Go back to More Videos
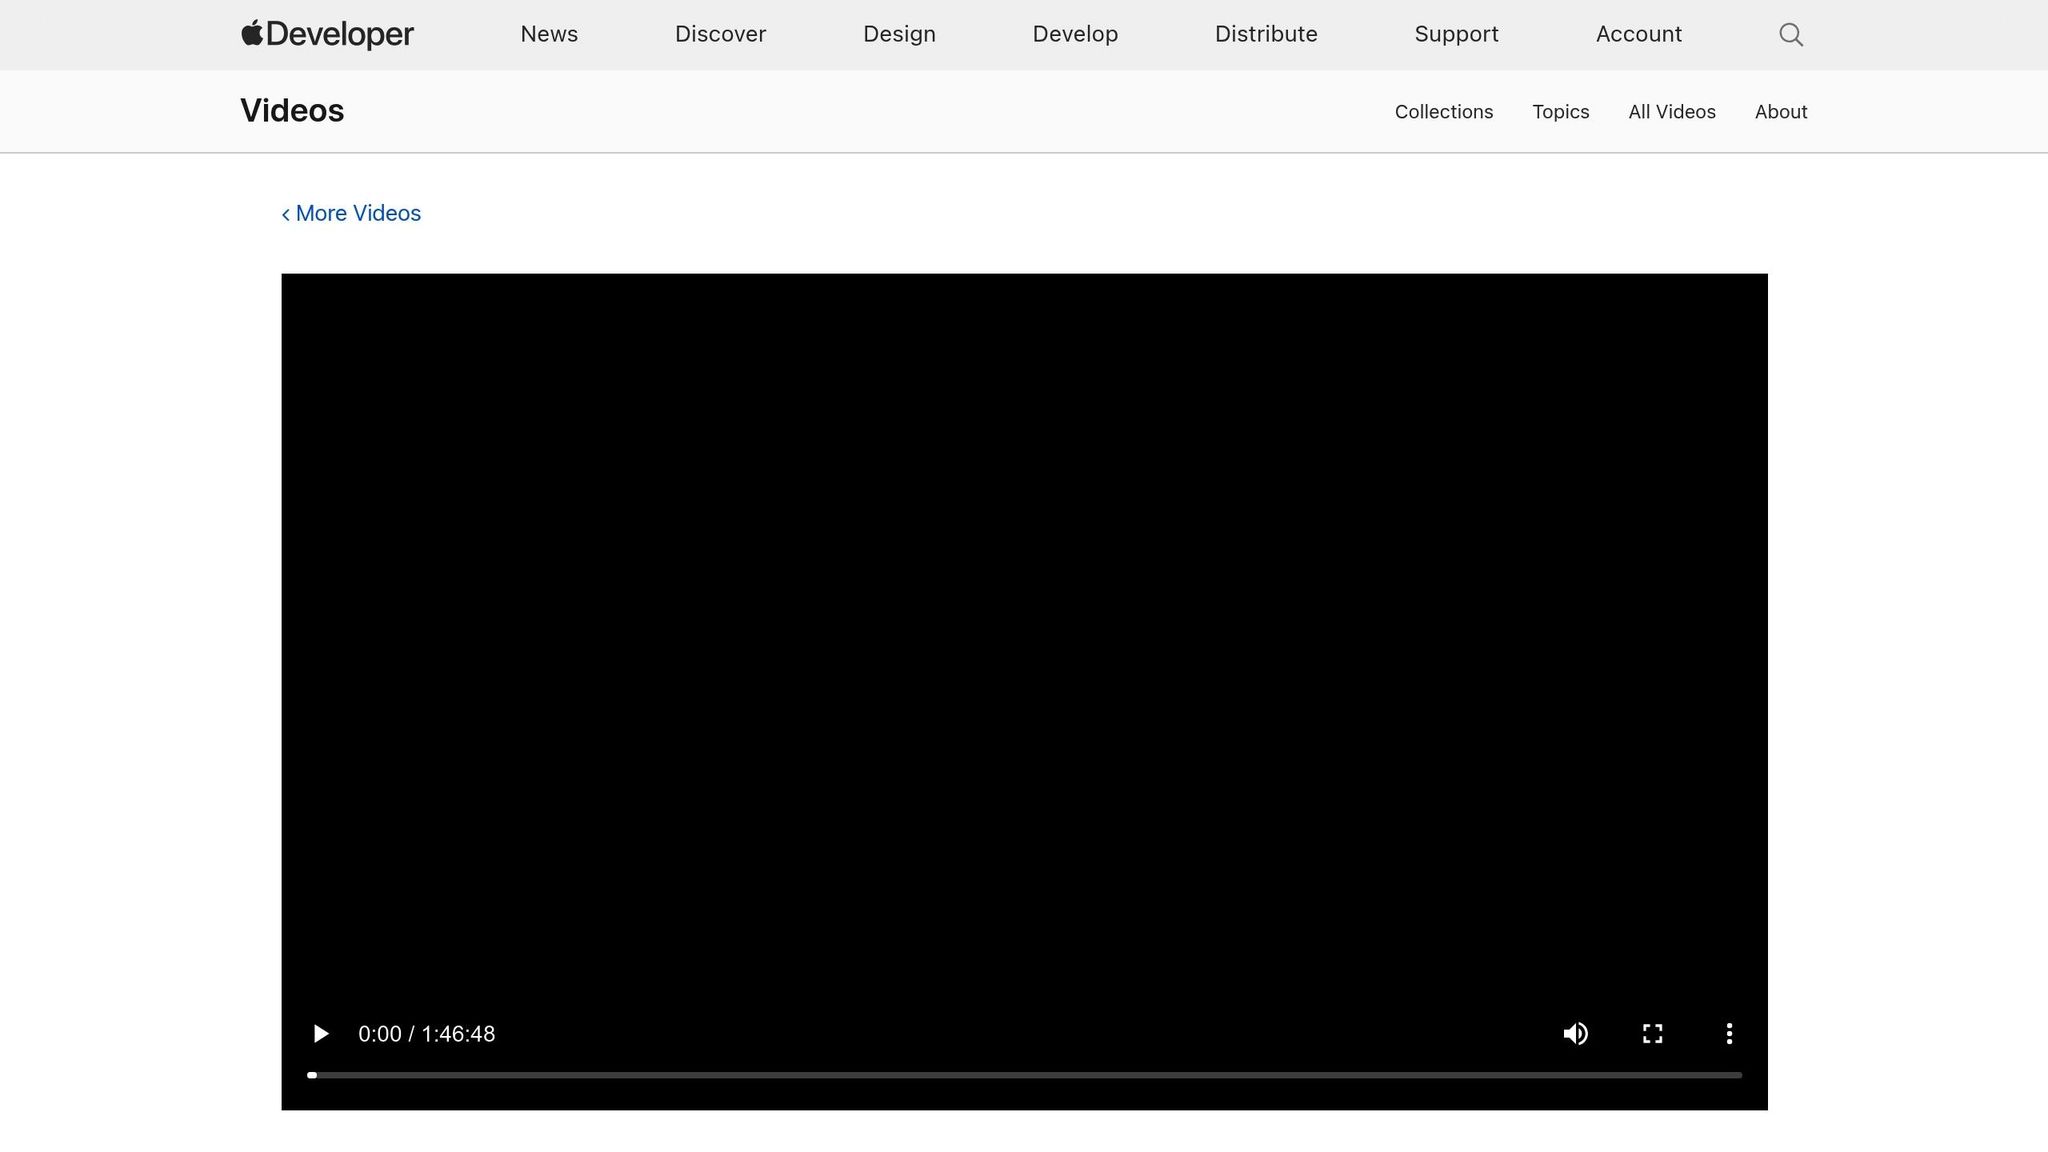 pos(352,213)
